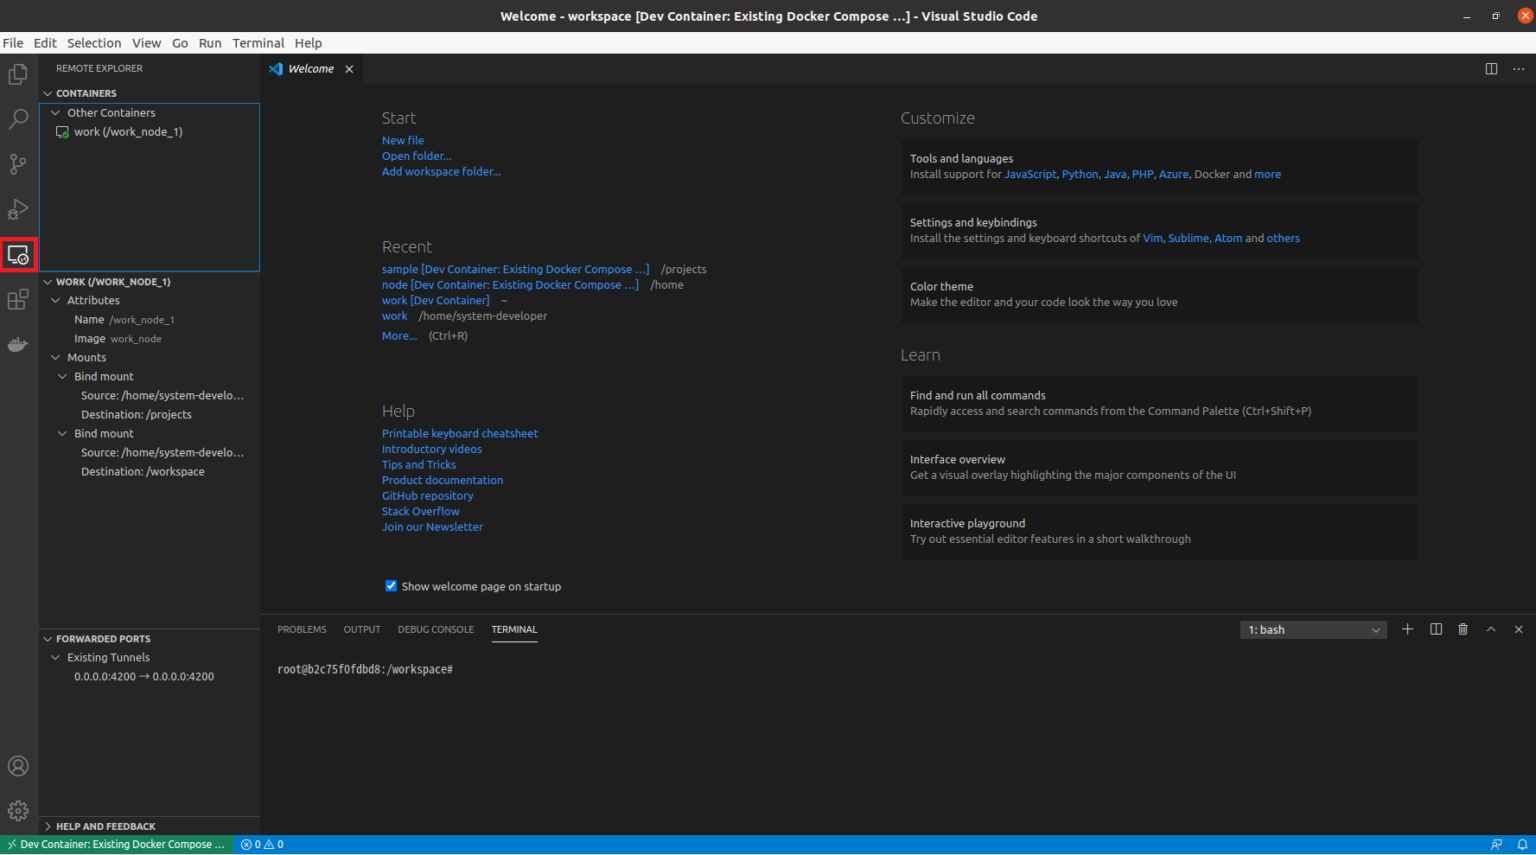Switch to the PROBLEMS panel tab

[x=301, y=629]
